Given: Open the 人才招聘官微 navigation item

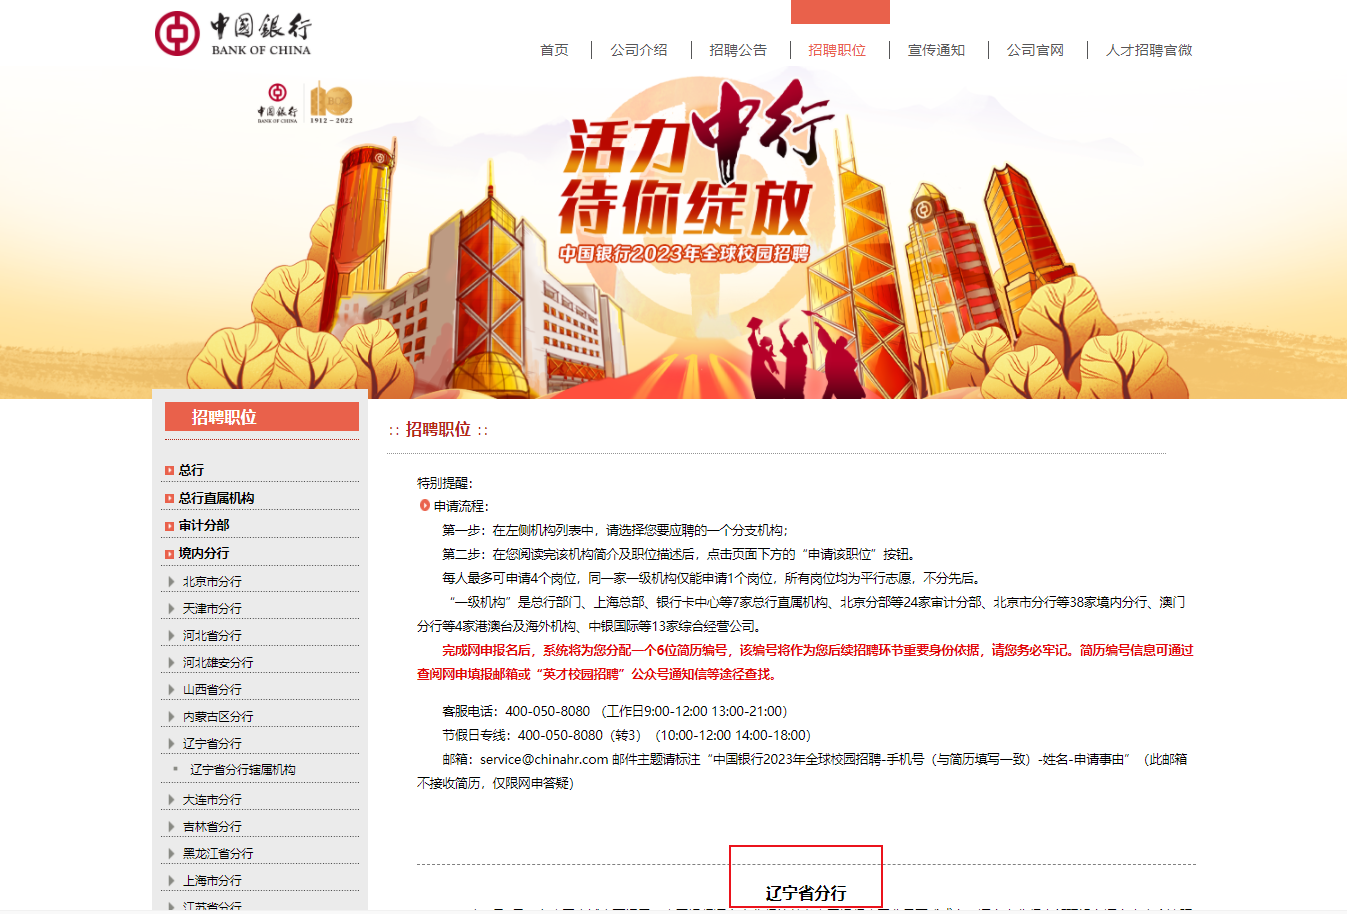Looking at the screenshot, I should pyautogui.click(x=1149, y=50).
